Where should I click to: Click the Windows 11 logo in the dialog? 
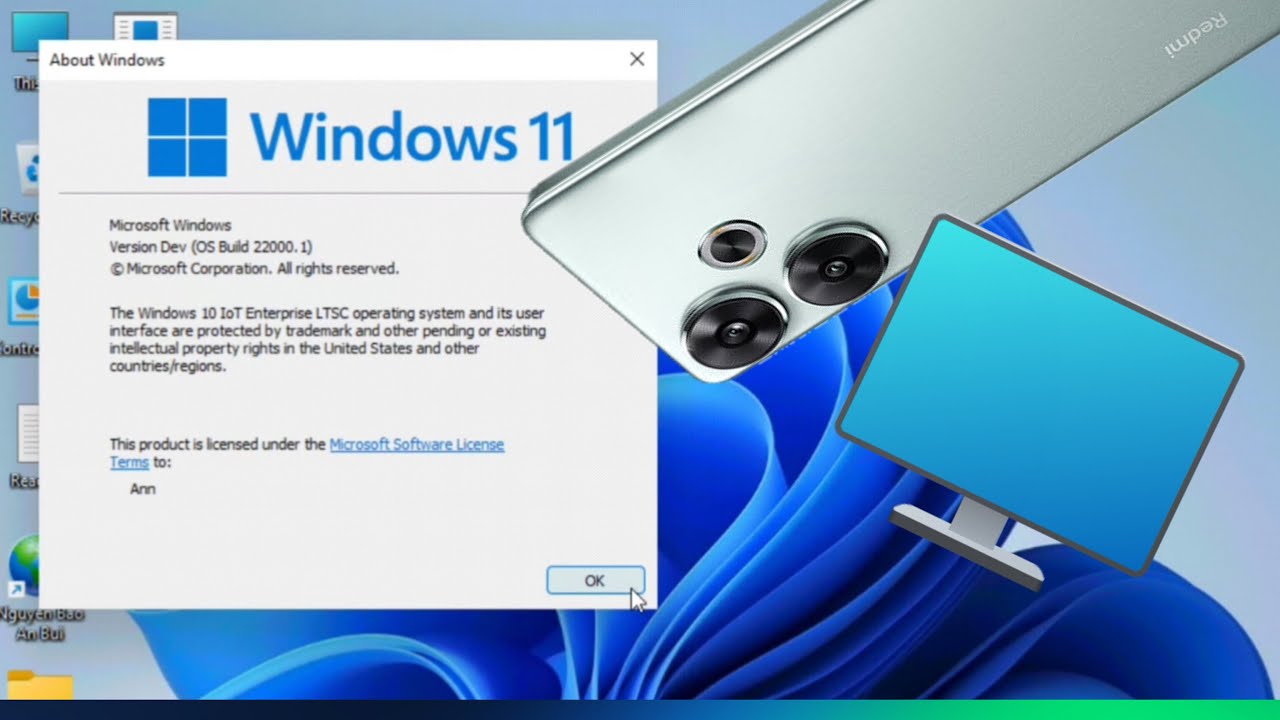tap(361, 137)
